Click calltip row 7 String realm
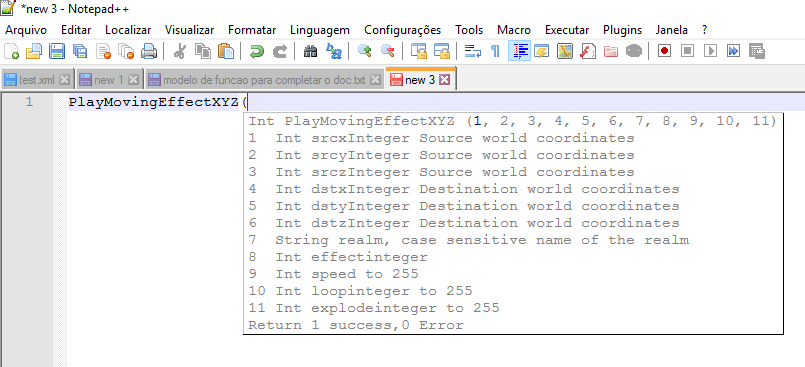 469,240
